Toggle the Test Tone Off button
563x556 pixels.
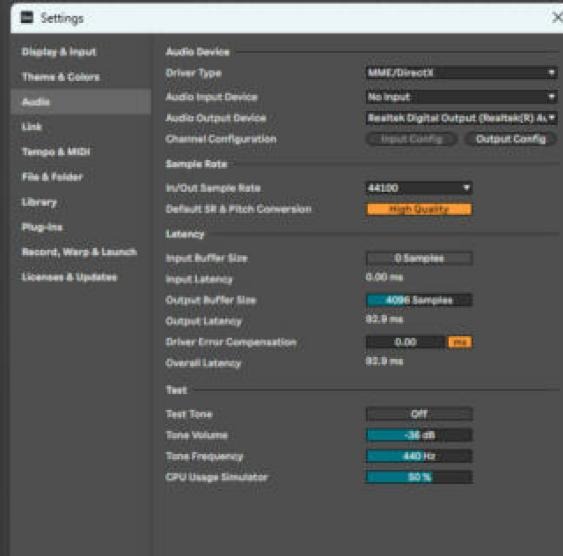pyautogui.click(x=419, y=414)
